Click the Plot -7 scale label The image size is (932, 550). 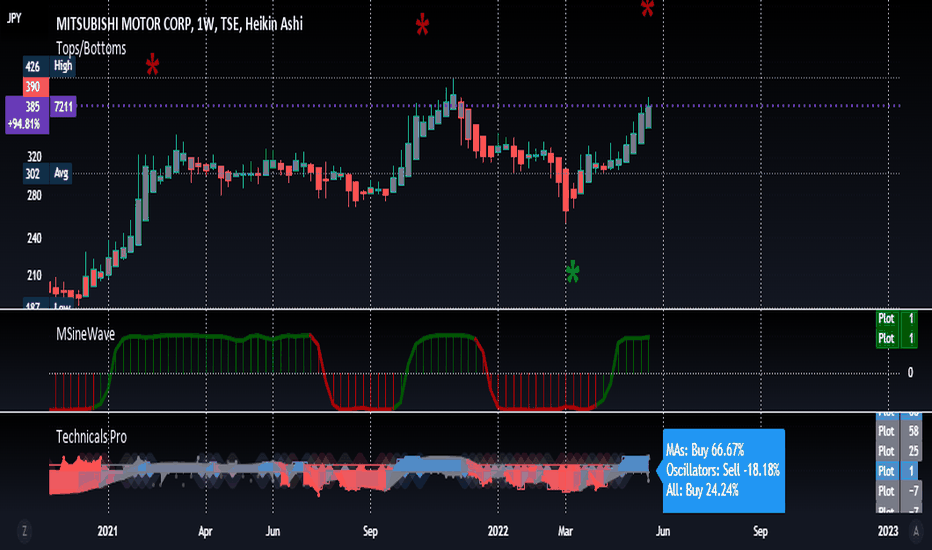pyautogui.click(x=899, y=491)
